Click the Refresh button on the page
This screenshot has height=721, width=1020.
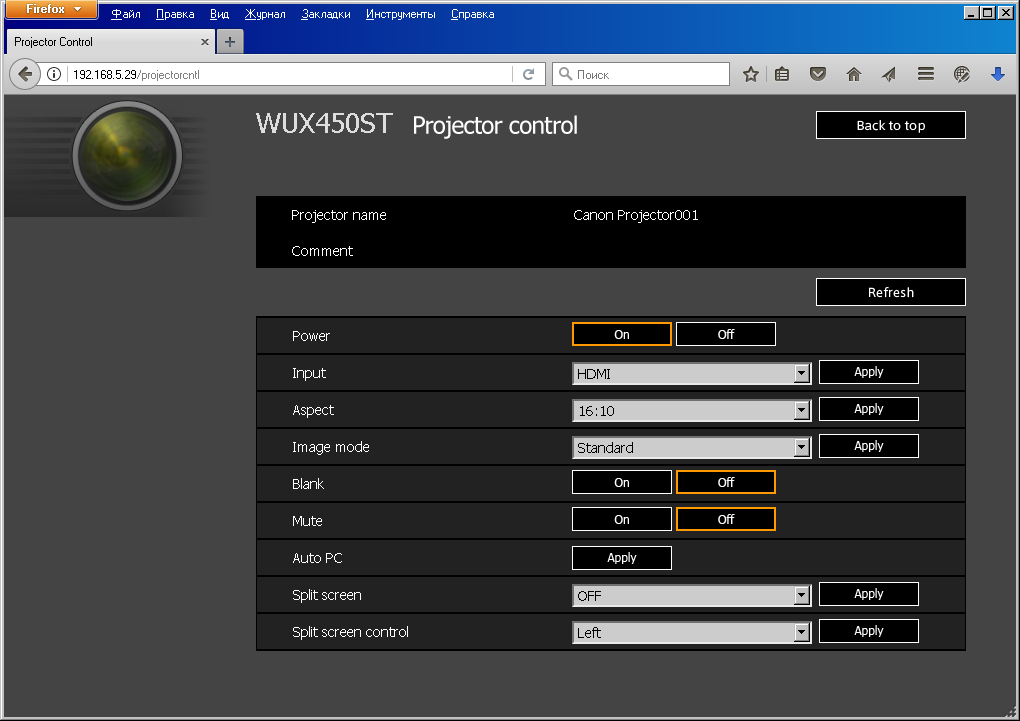click(x=891, y=292)
